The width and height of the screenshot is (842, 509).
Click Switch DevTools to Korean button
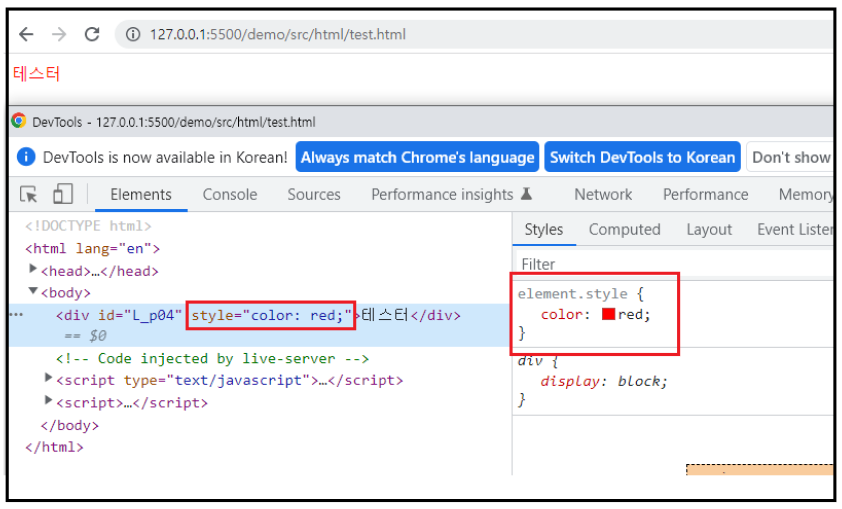tap(642, 157)
